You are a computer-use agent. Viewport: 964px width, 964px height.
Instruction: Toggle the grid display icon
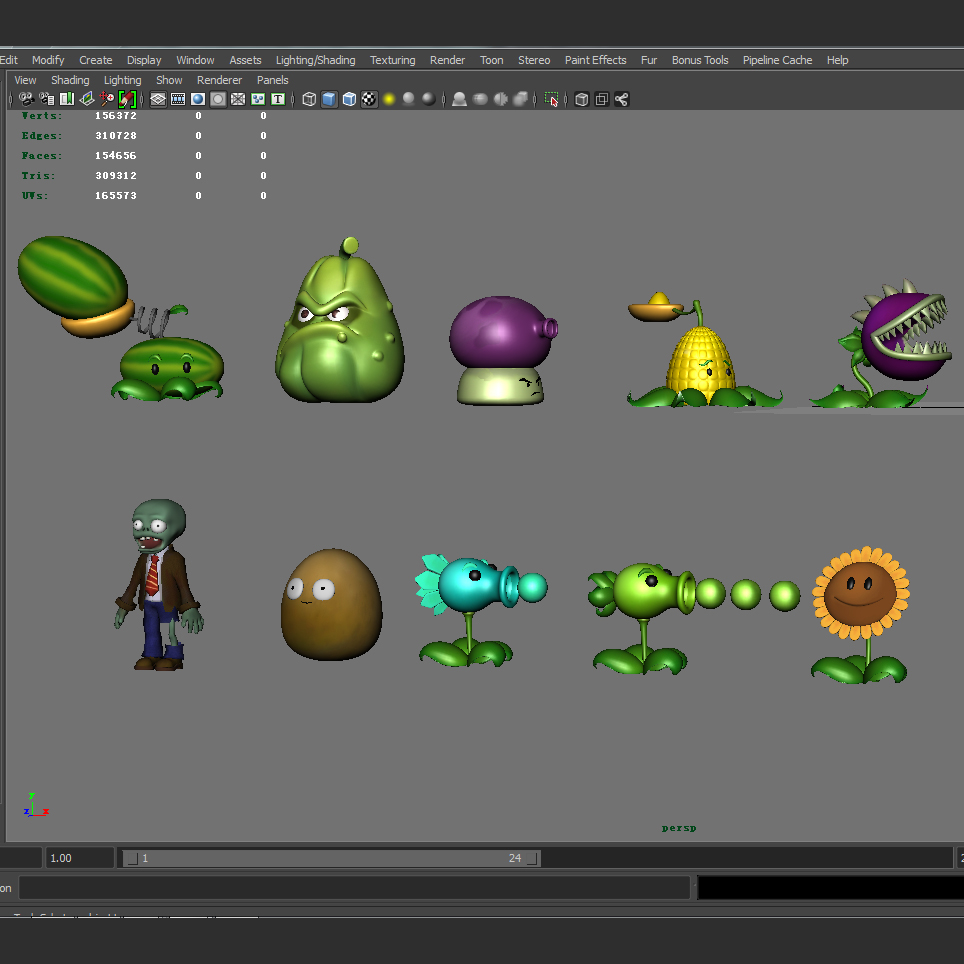[157, 99]
